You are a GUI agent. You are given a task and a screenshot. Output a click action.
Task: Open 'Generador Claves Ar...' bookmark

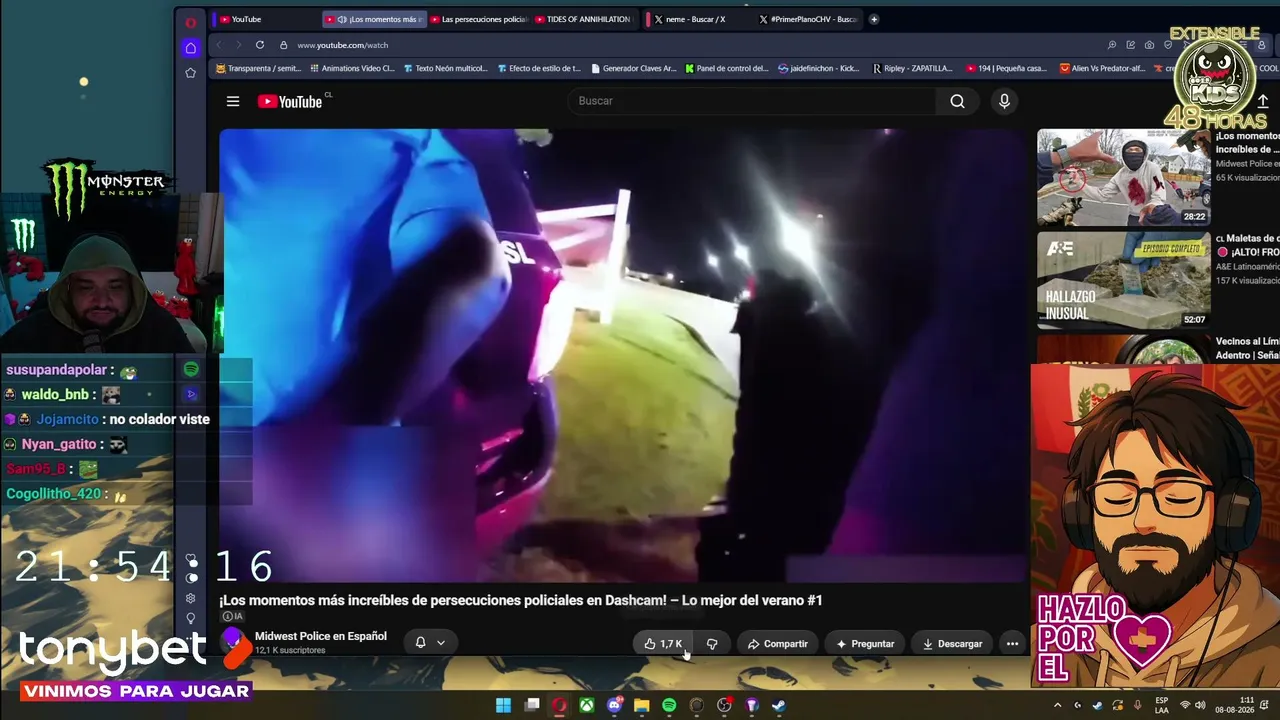point(634,69)
